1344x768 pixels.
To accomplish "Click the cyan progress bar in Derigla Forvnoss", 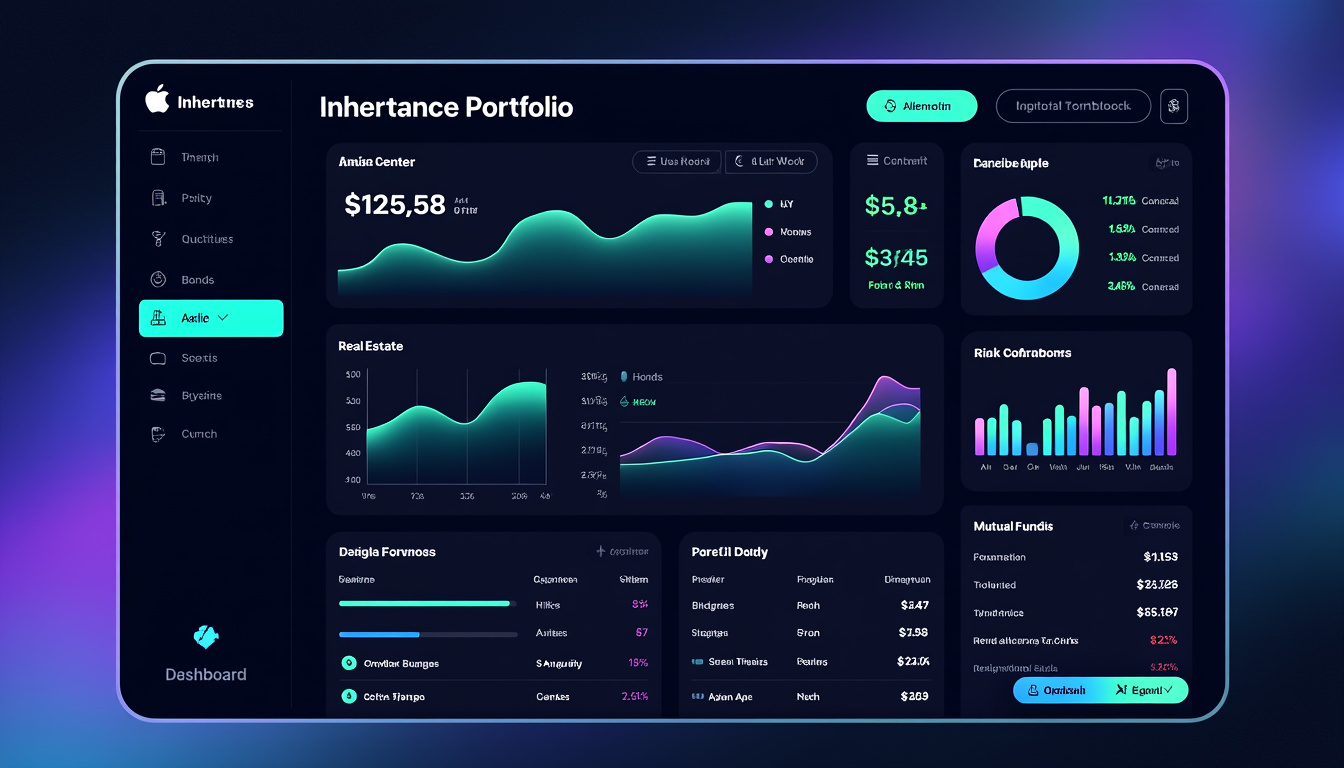I will pyautogui.click(x=424, y=603).
